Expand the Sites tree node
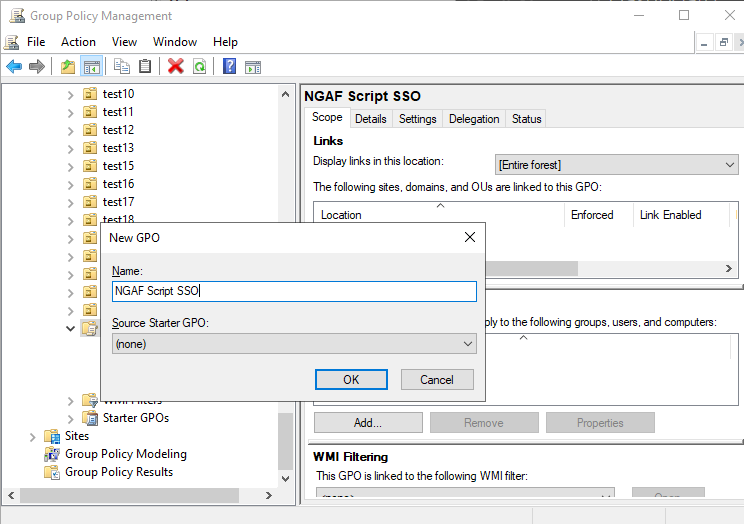The image size is (744, 524). click(x=33, y=436)
